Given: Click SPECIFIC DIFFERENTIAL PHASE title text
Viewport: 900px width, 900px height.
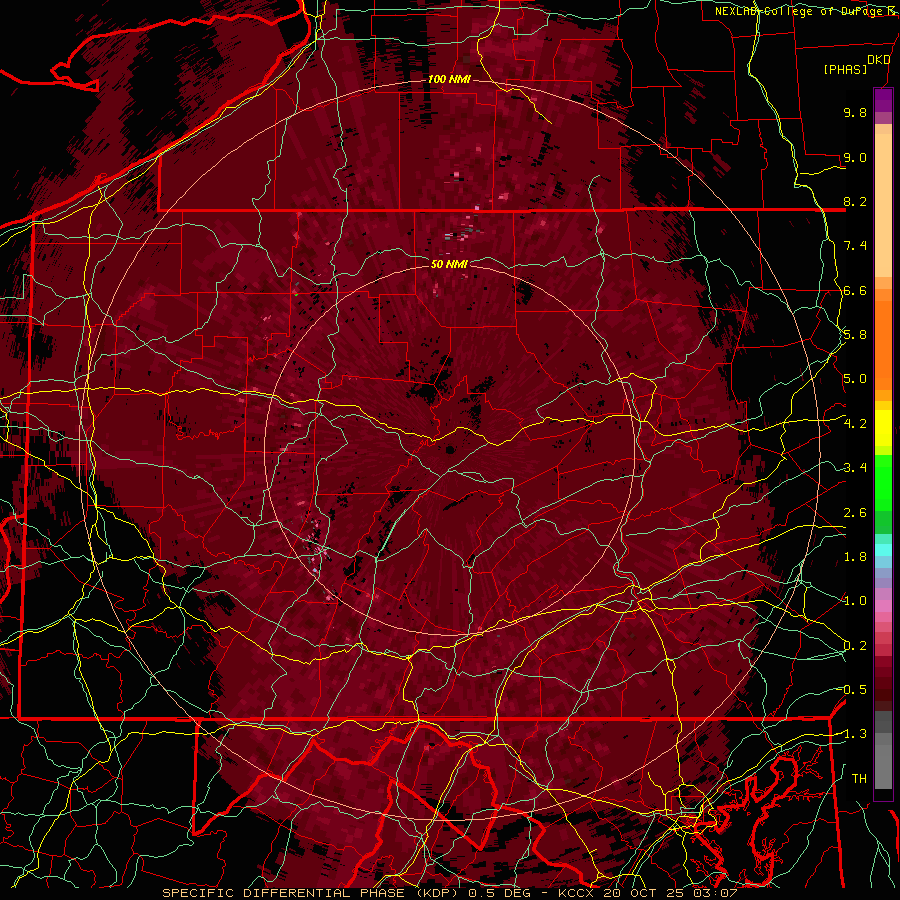Looking at the screenshot, I should click(285, 893).
